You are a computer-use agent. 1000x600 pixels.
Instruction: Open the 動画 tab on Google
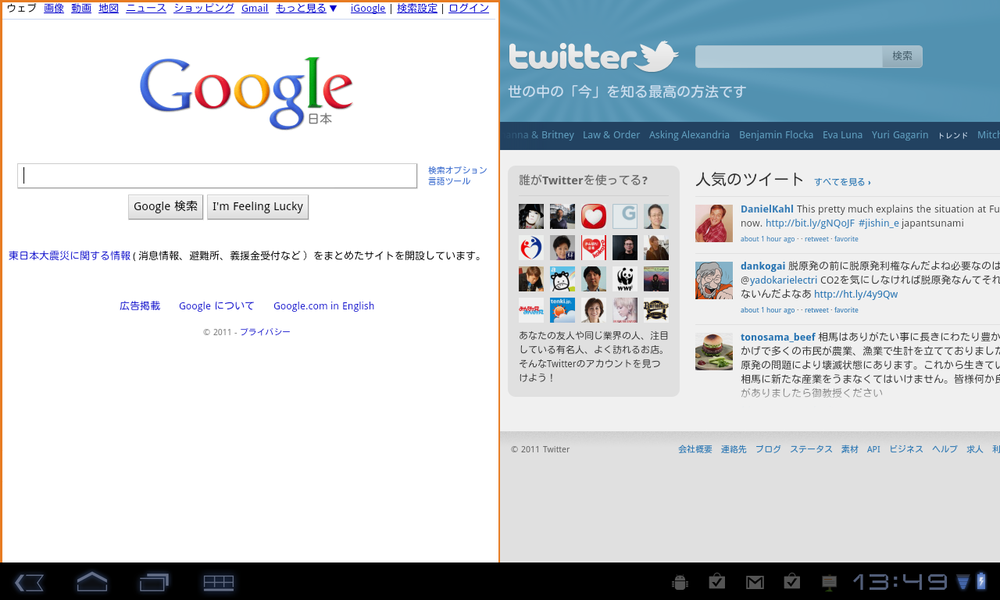coord(81,8)
